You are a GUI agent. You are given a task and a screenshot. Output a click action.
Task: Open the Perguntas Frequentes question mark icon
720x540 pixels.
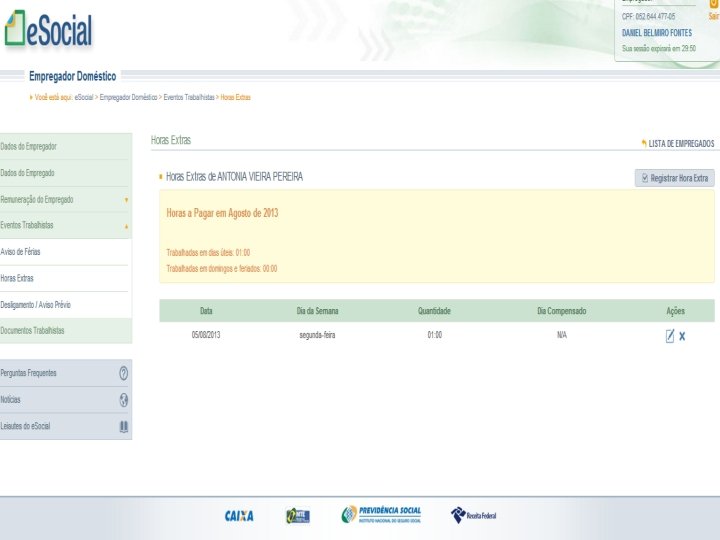click(x=124, y=373)
